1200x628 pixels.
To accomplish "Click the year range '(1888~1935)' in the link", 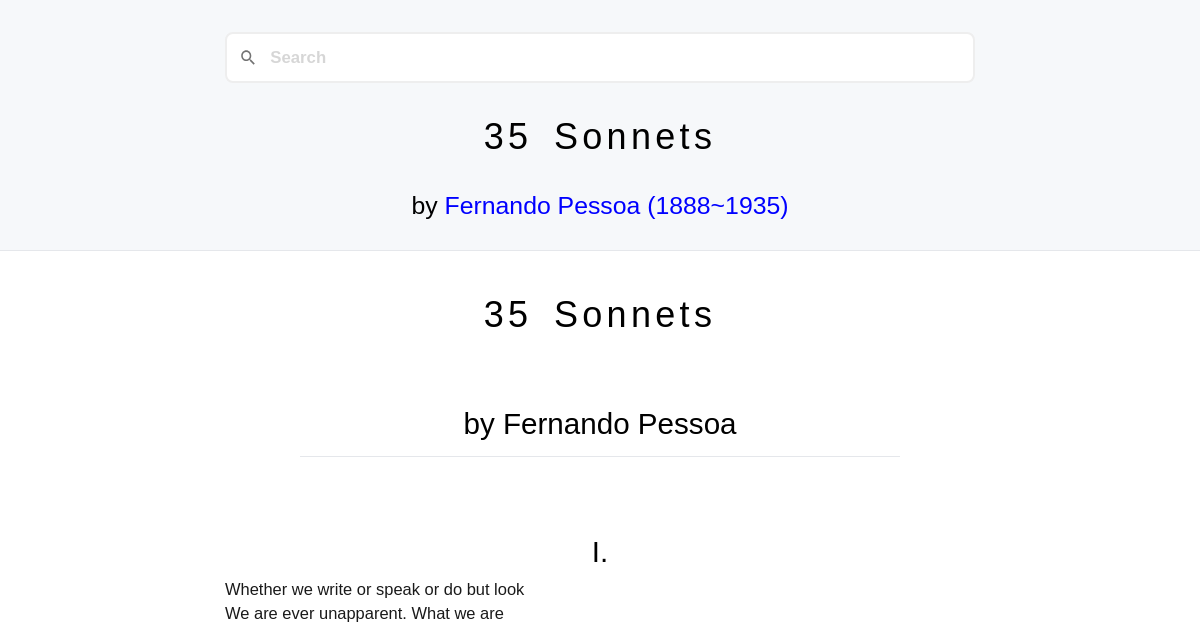I will 718,206.
